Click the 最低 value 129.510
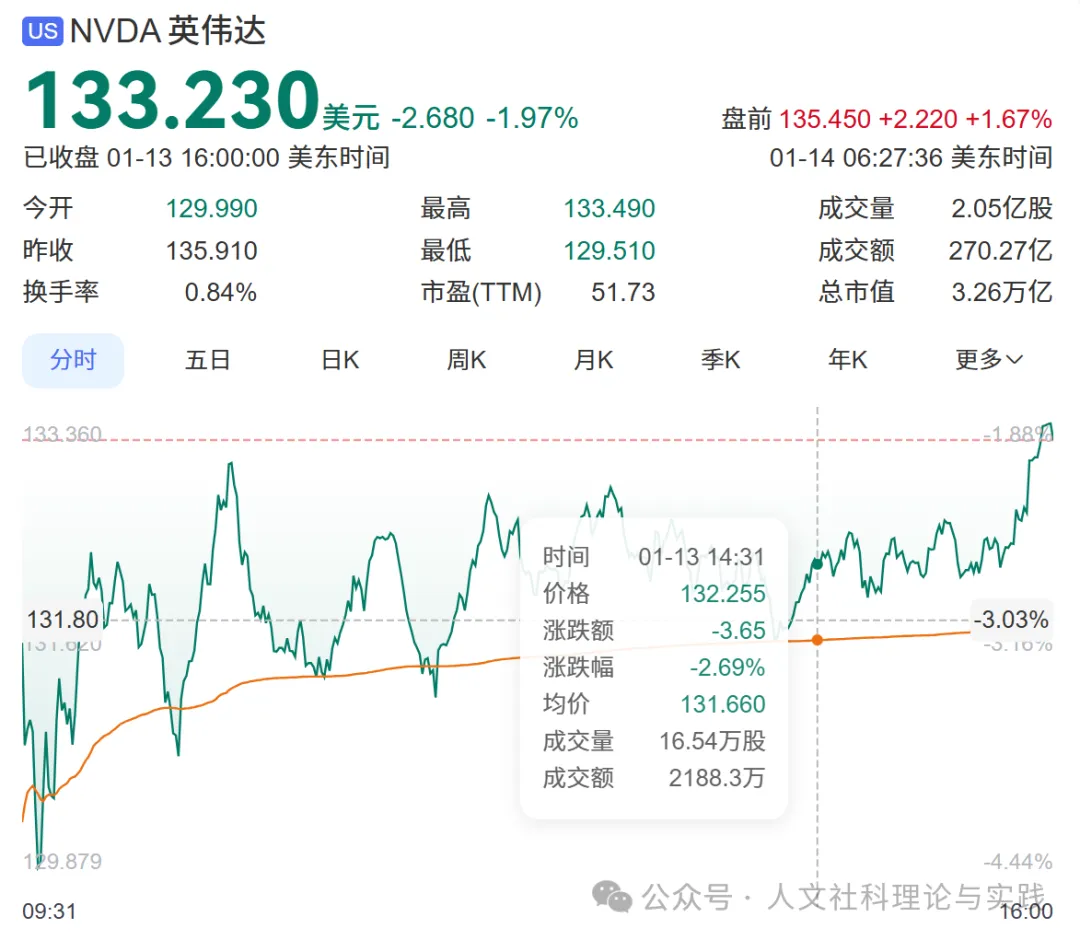The image size is (1080, 940). point(610,251)
